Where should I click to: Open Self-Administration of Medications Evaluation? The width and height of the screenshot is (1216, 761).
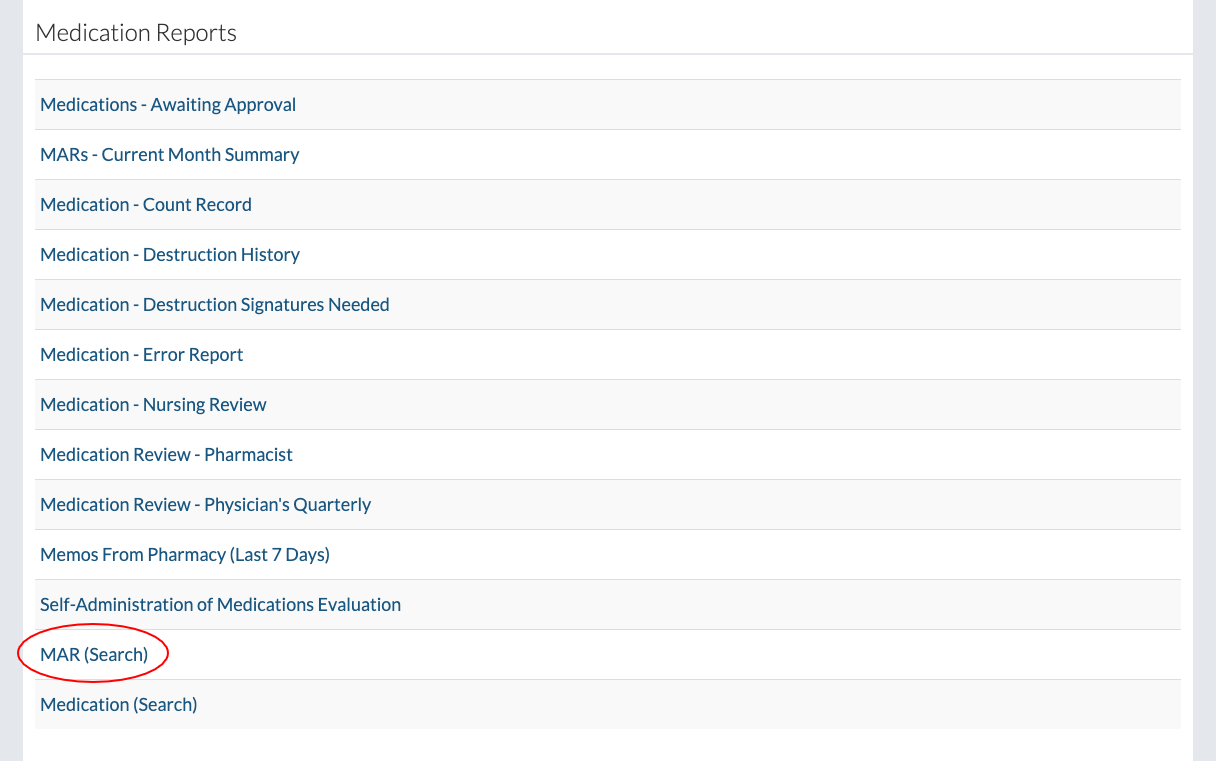point(220,605)
